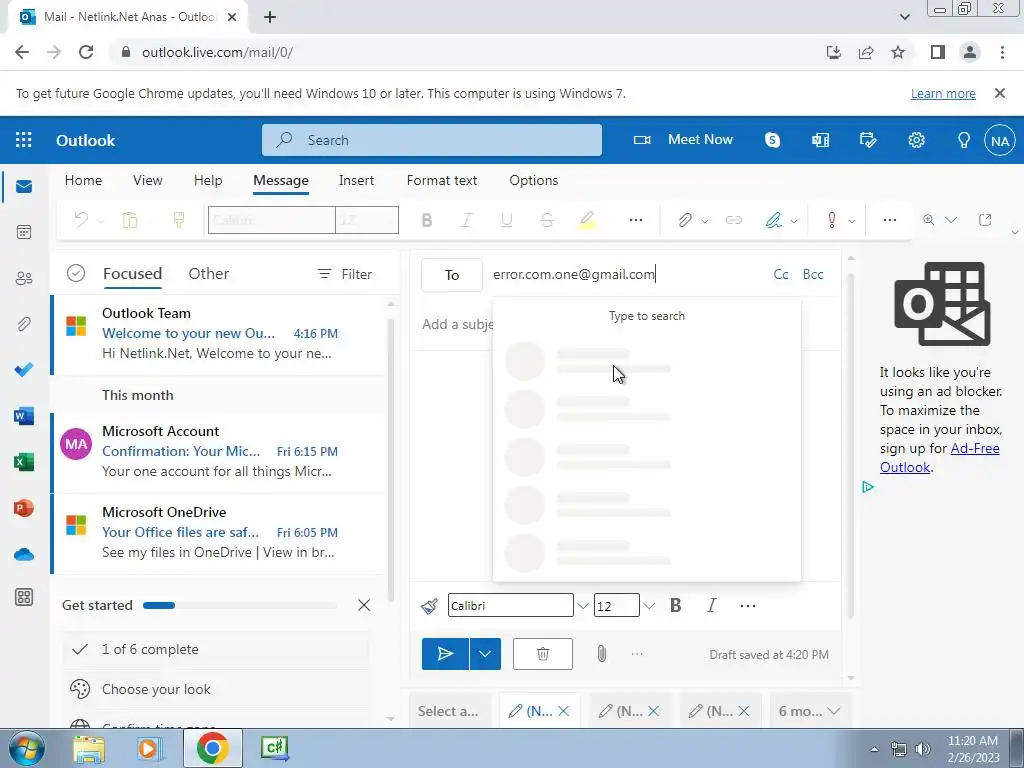
Task: Expand the Send options dropdown arrow
Action: (x=485, y=654)
